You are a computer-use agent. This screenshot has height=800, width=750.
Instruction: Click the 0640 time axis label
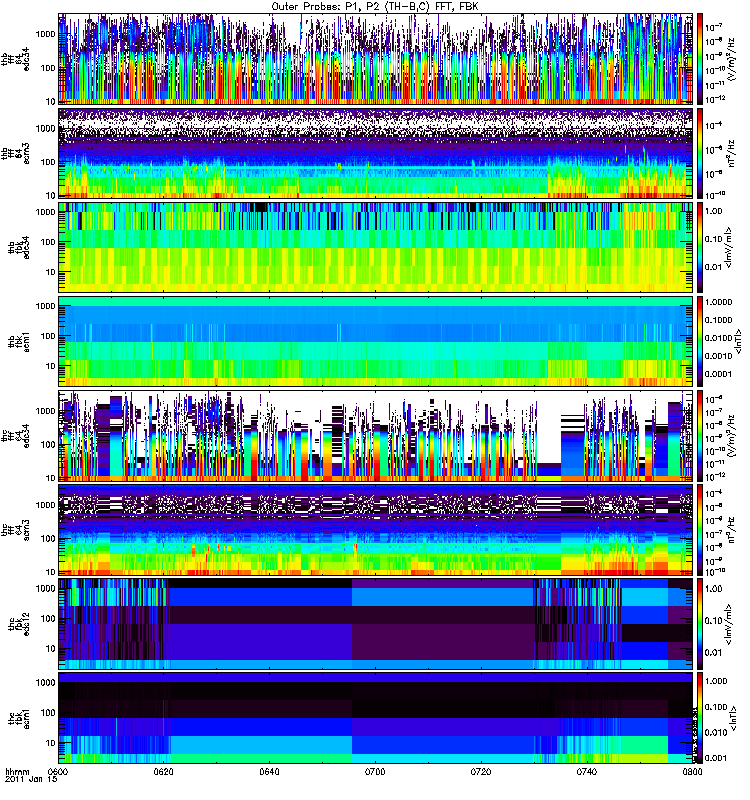[269, 772]
